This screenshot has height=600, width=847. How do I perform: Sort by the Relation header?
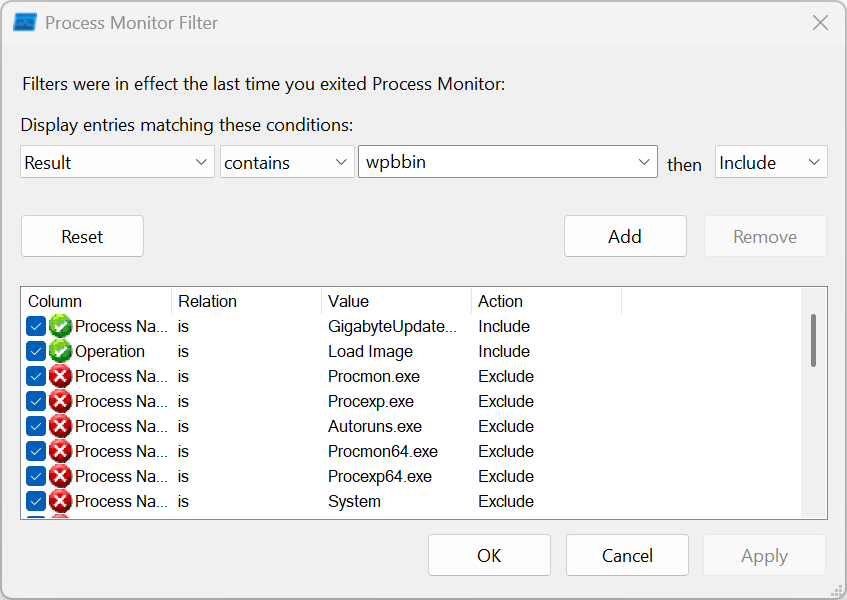246,301
